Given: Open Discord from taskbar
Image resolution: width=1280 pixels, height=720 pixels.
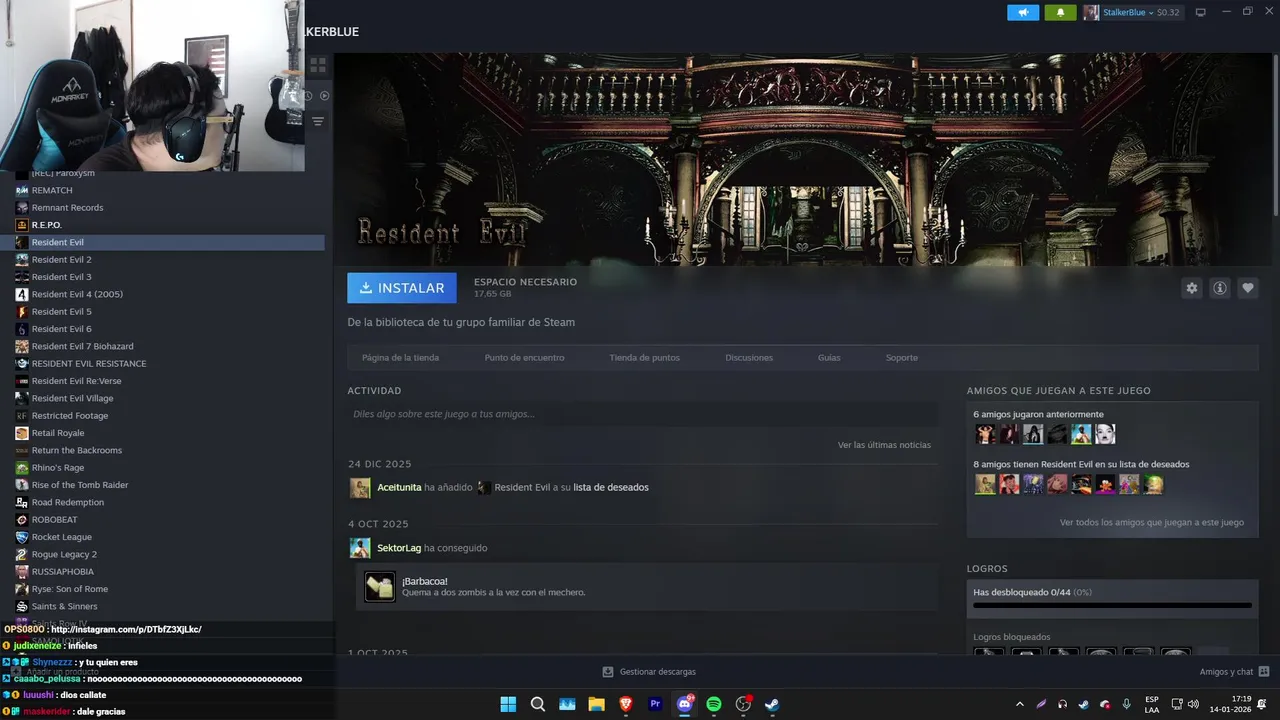Looking at the screenshot, I should [x=685, y=704].
